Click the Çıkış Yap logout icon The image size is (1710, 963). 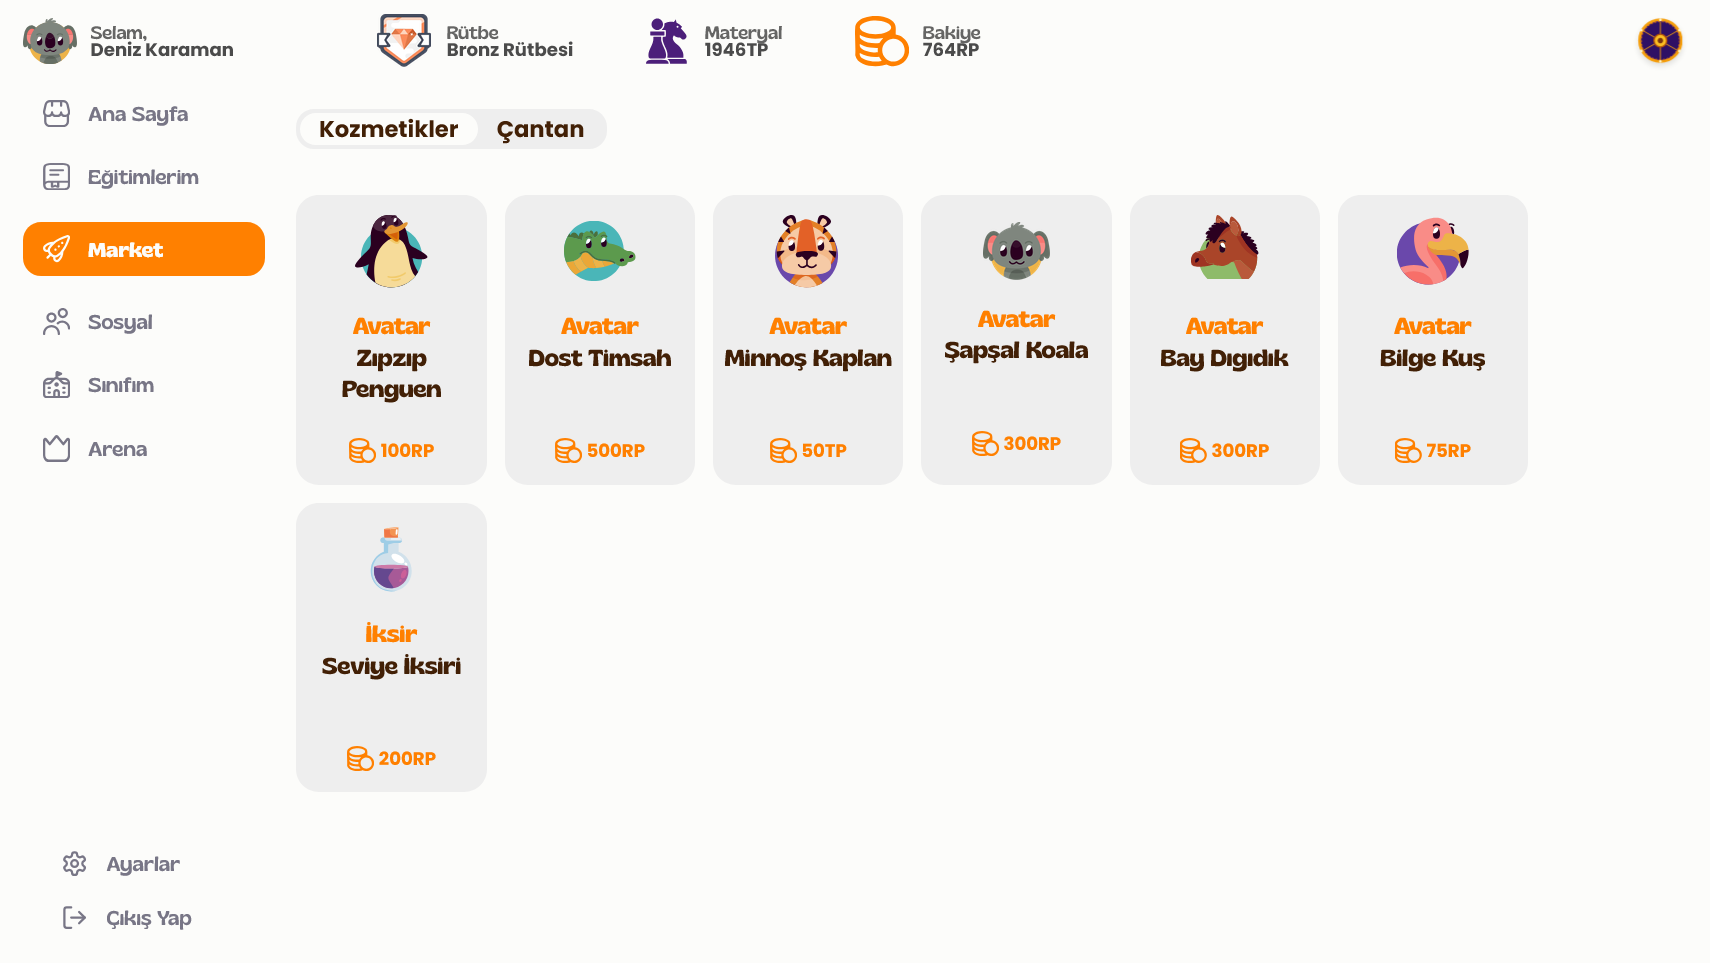pyautogui.click(x=75, y=918)
